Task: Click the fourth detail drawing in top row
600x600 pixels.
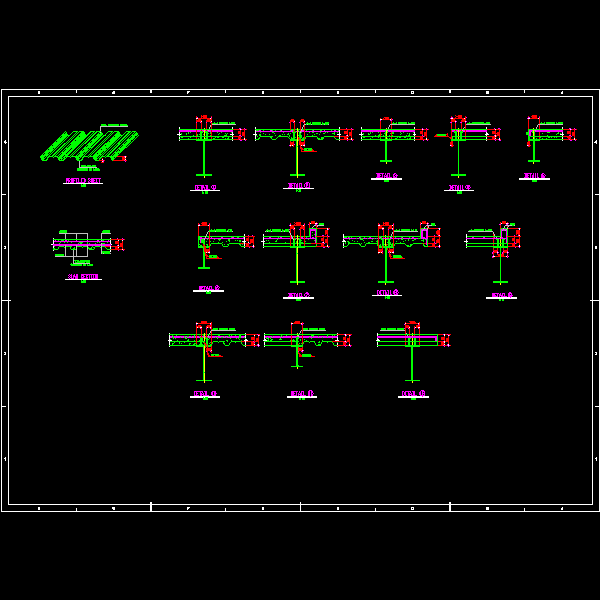Action: (462, 138)
